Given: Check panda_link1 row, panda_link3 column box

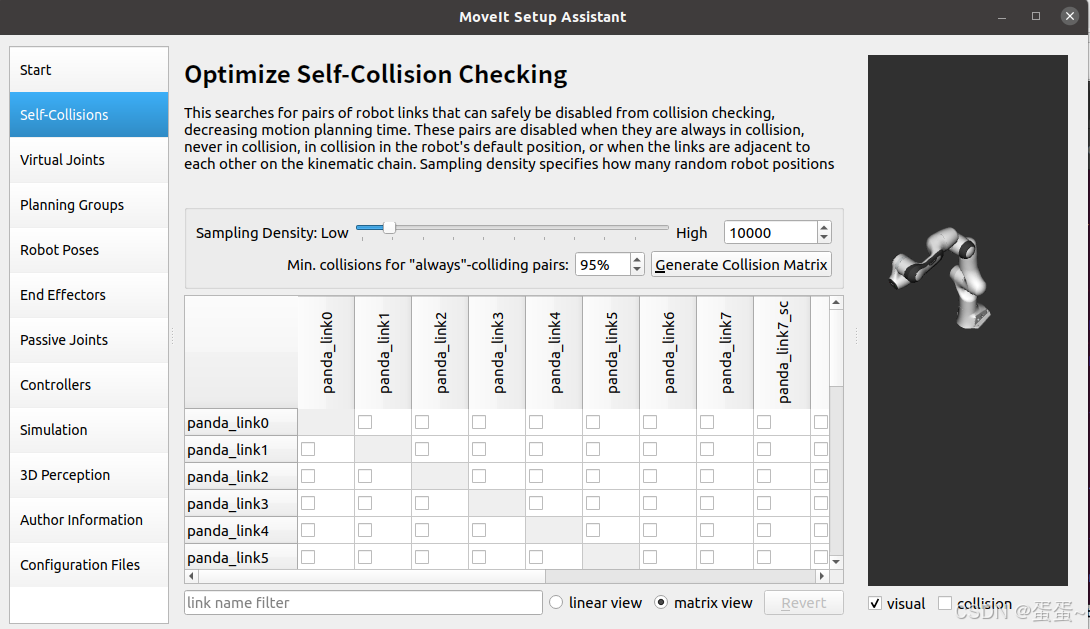Looking at the screenshot, I should pyautogui.click(x=479, y=449).
